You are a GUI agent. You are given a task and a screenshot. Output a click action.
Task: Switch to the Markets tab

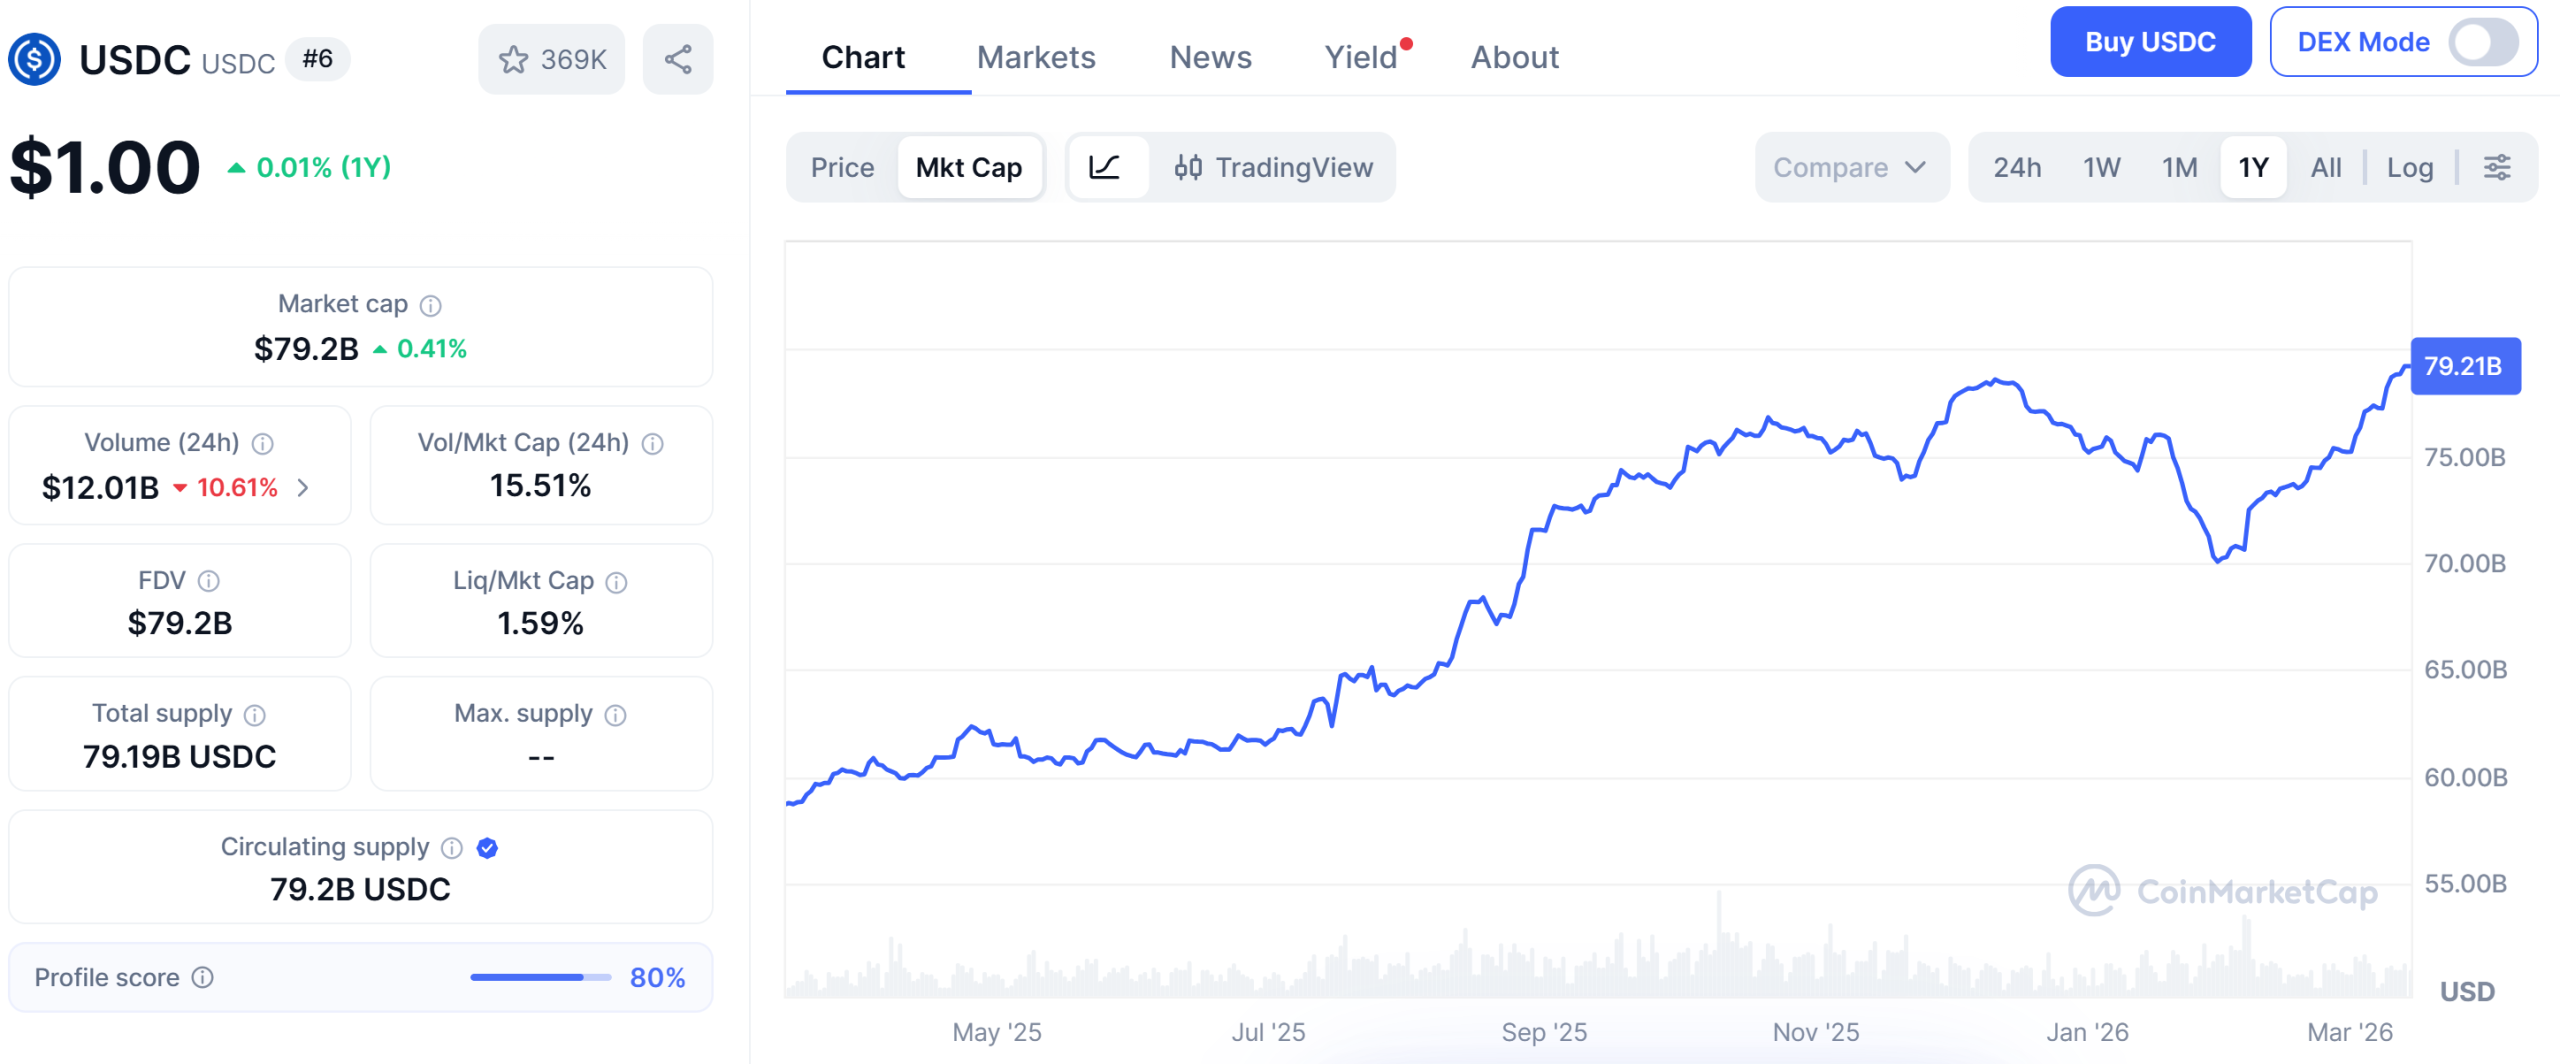tap(1036, 57)
